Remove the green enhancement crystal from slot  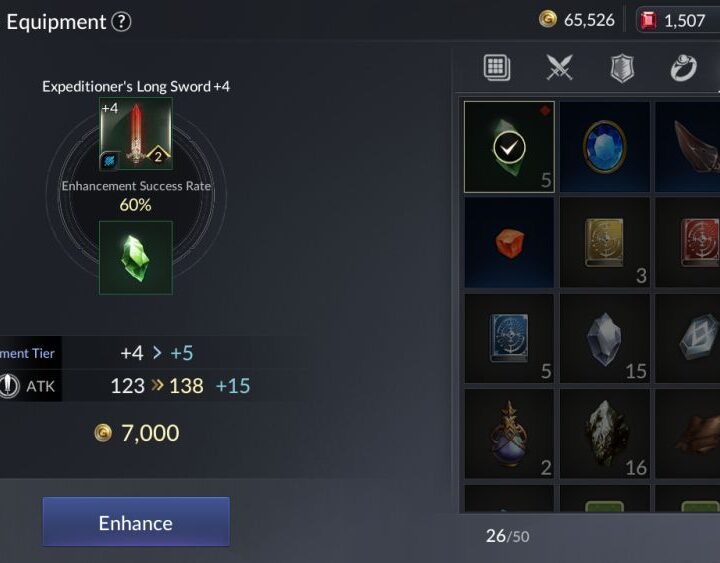point(136,258)
